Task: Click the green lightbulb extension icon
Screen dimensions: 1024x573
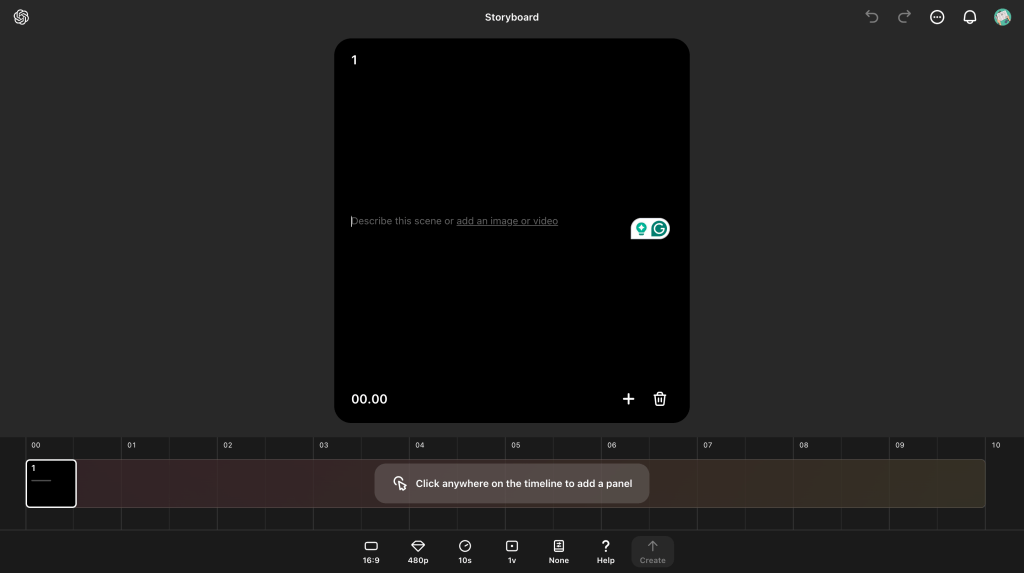Action: (641, 229)
